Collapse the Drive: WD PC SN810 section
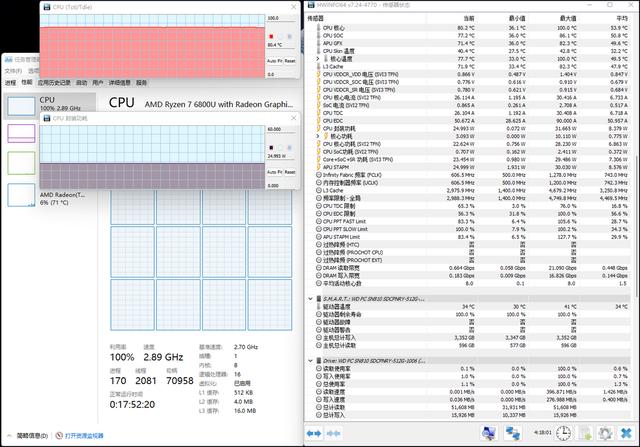 point(310,361)
